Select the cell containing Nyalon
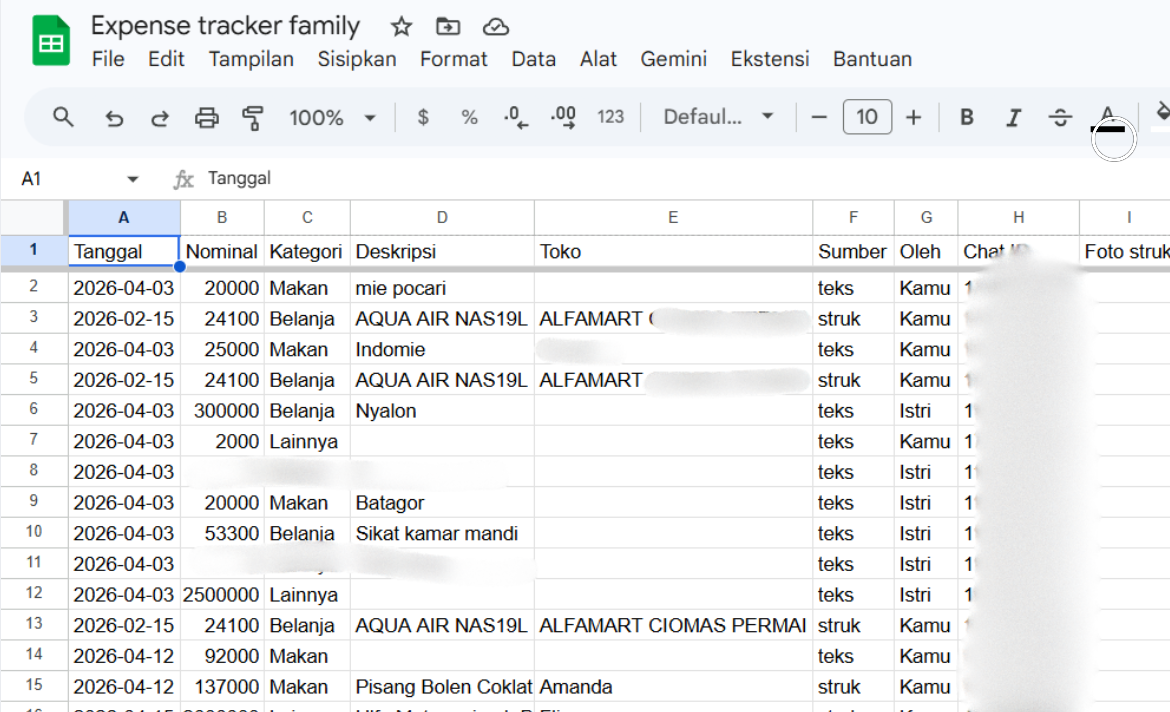This screenshot has width=1170, height=712. (x=442, y=410)
